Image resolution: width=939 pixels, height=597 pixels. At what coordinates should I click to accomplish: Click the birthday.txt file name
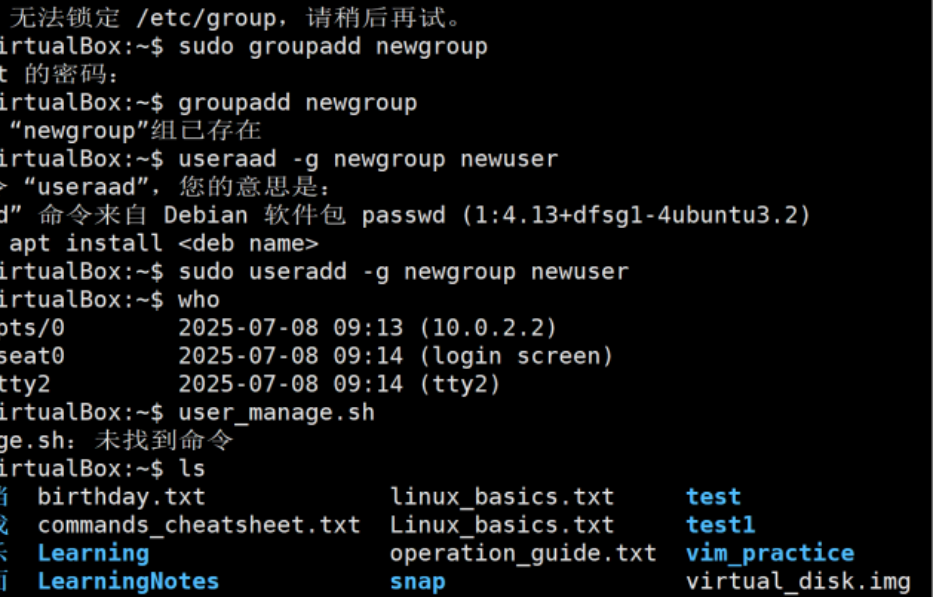pos(122,497)
